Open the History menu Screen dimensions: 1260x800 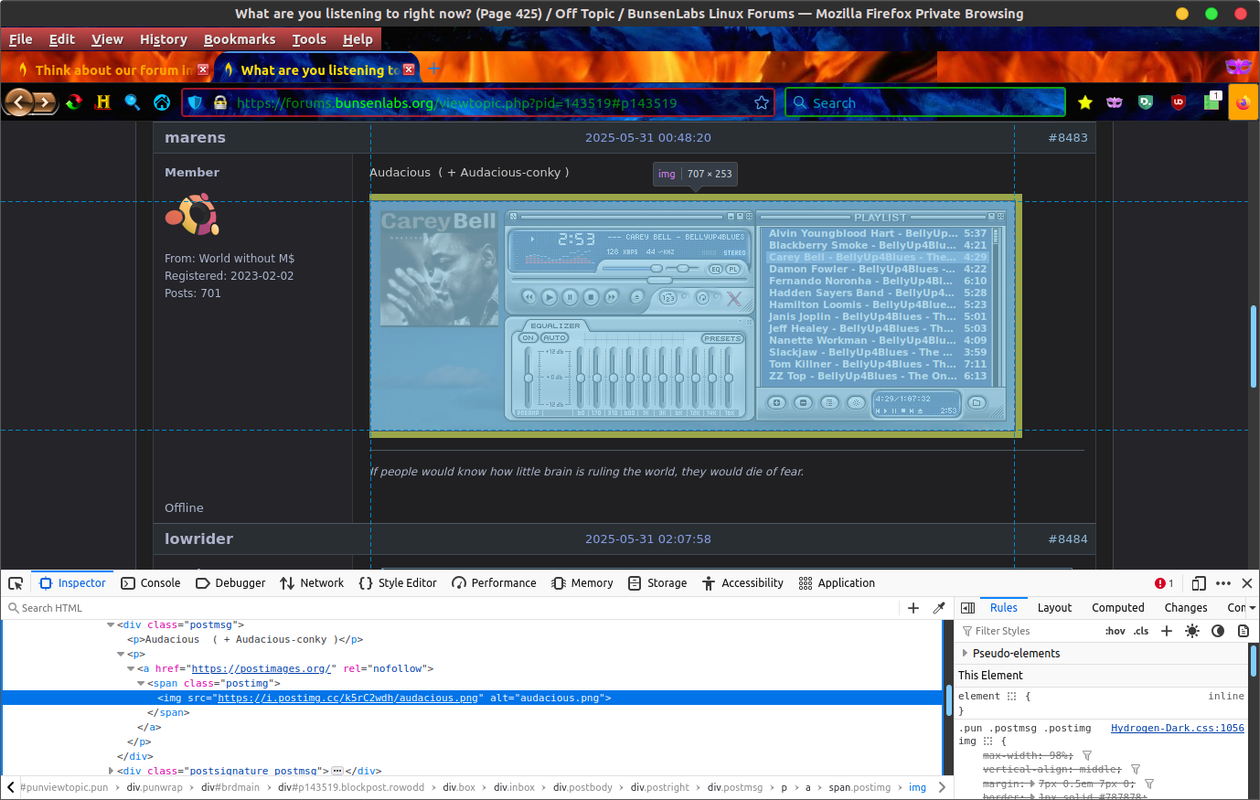[x=163, y=39]
